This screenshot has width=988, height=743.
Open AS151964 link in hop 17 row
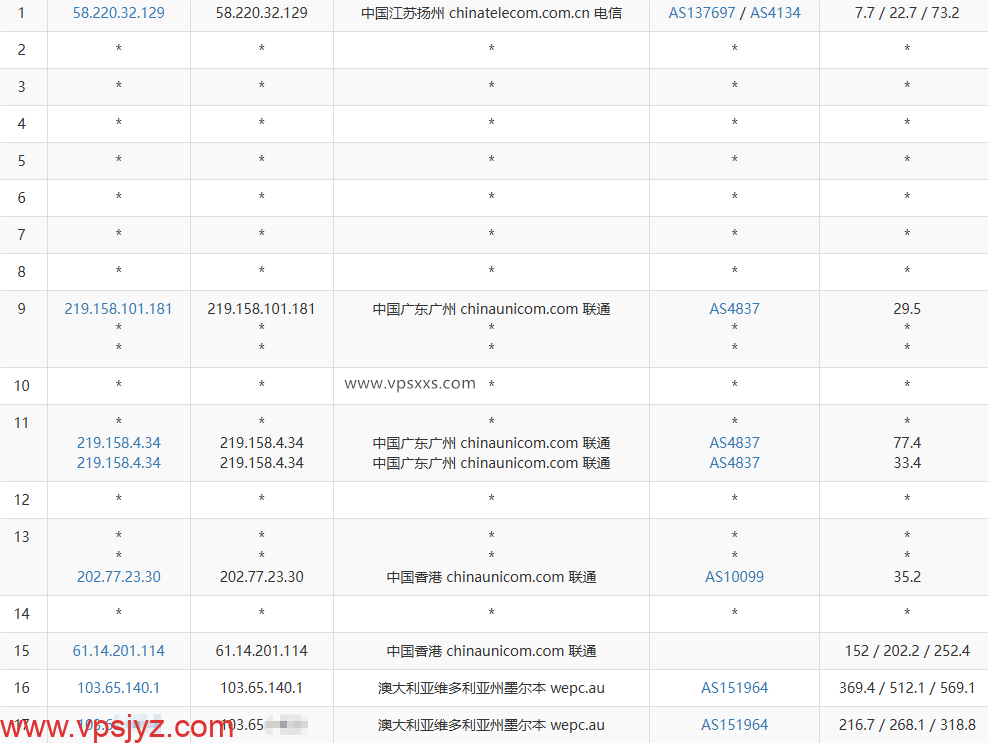click(734, 725)
